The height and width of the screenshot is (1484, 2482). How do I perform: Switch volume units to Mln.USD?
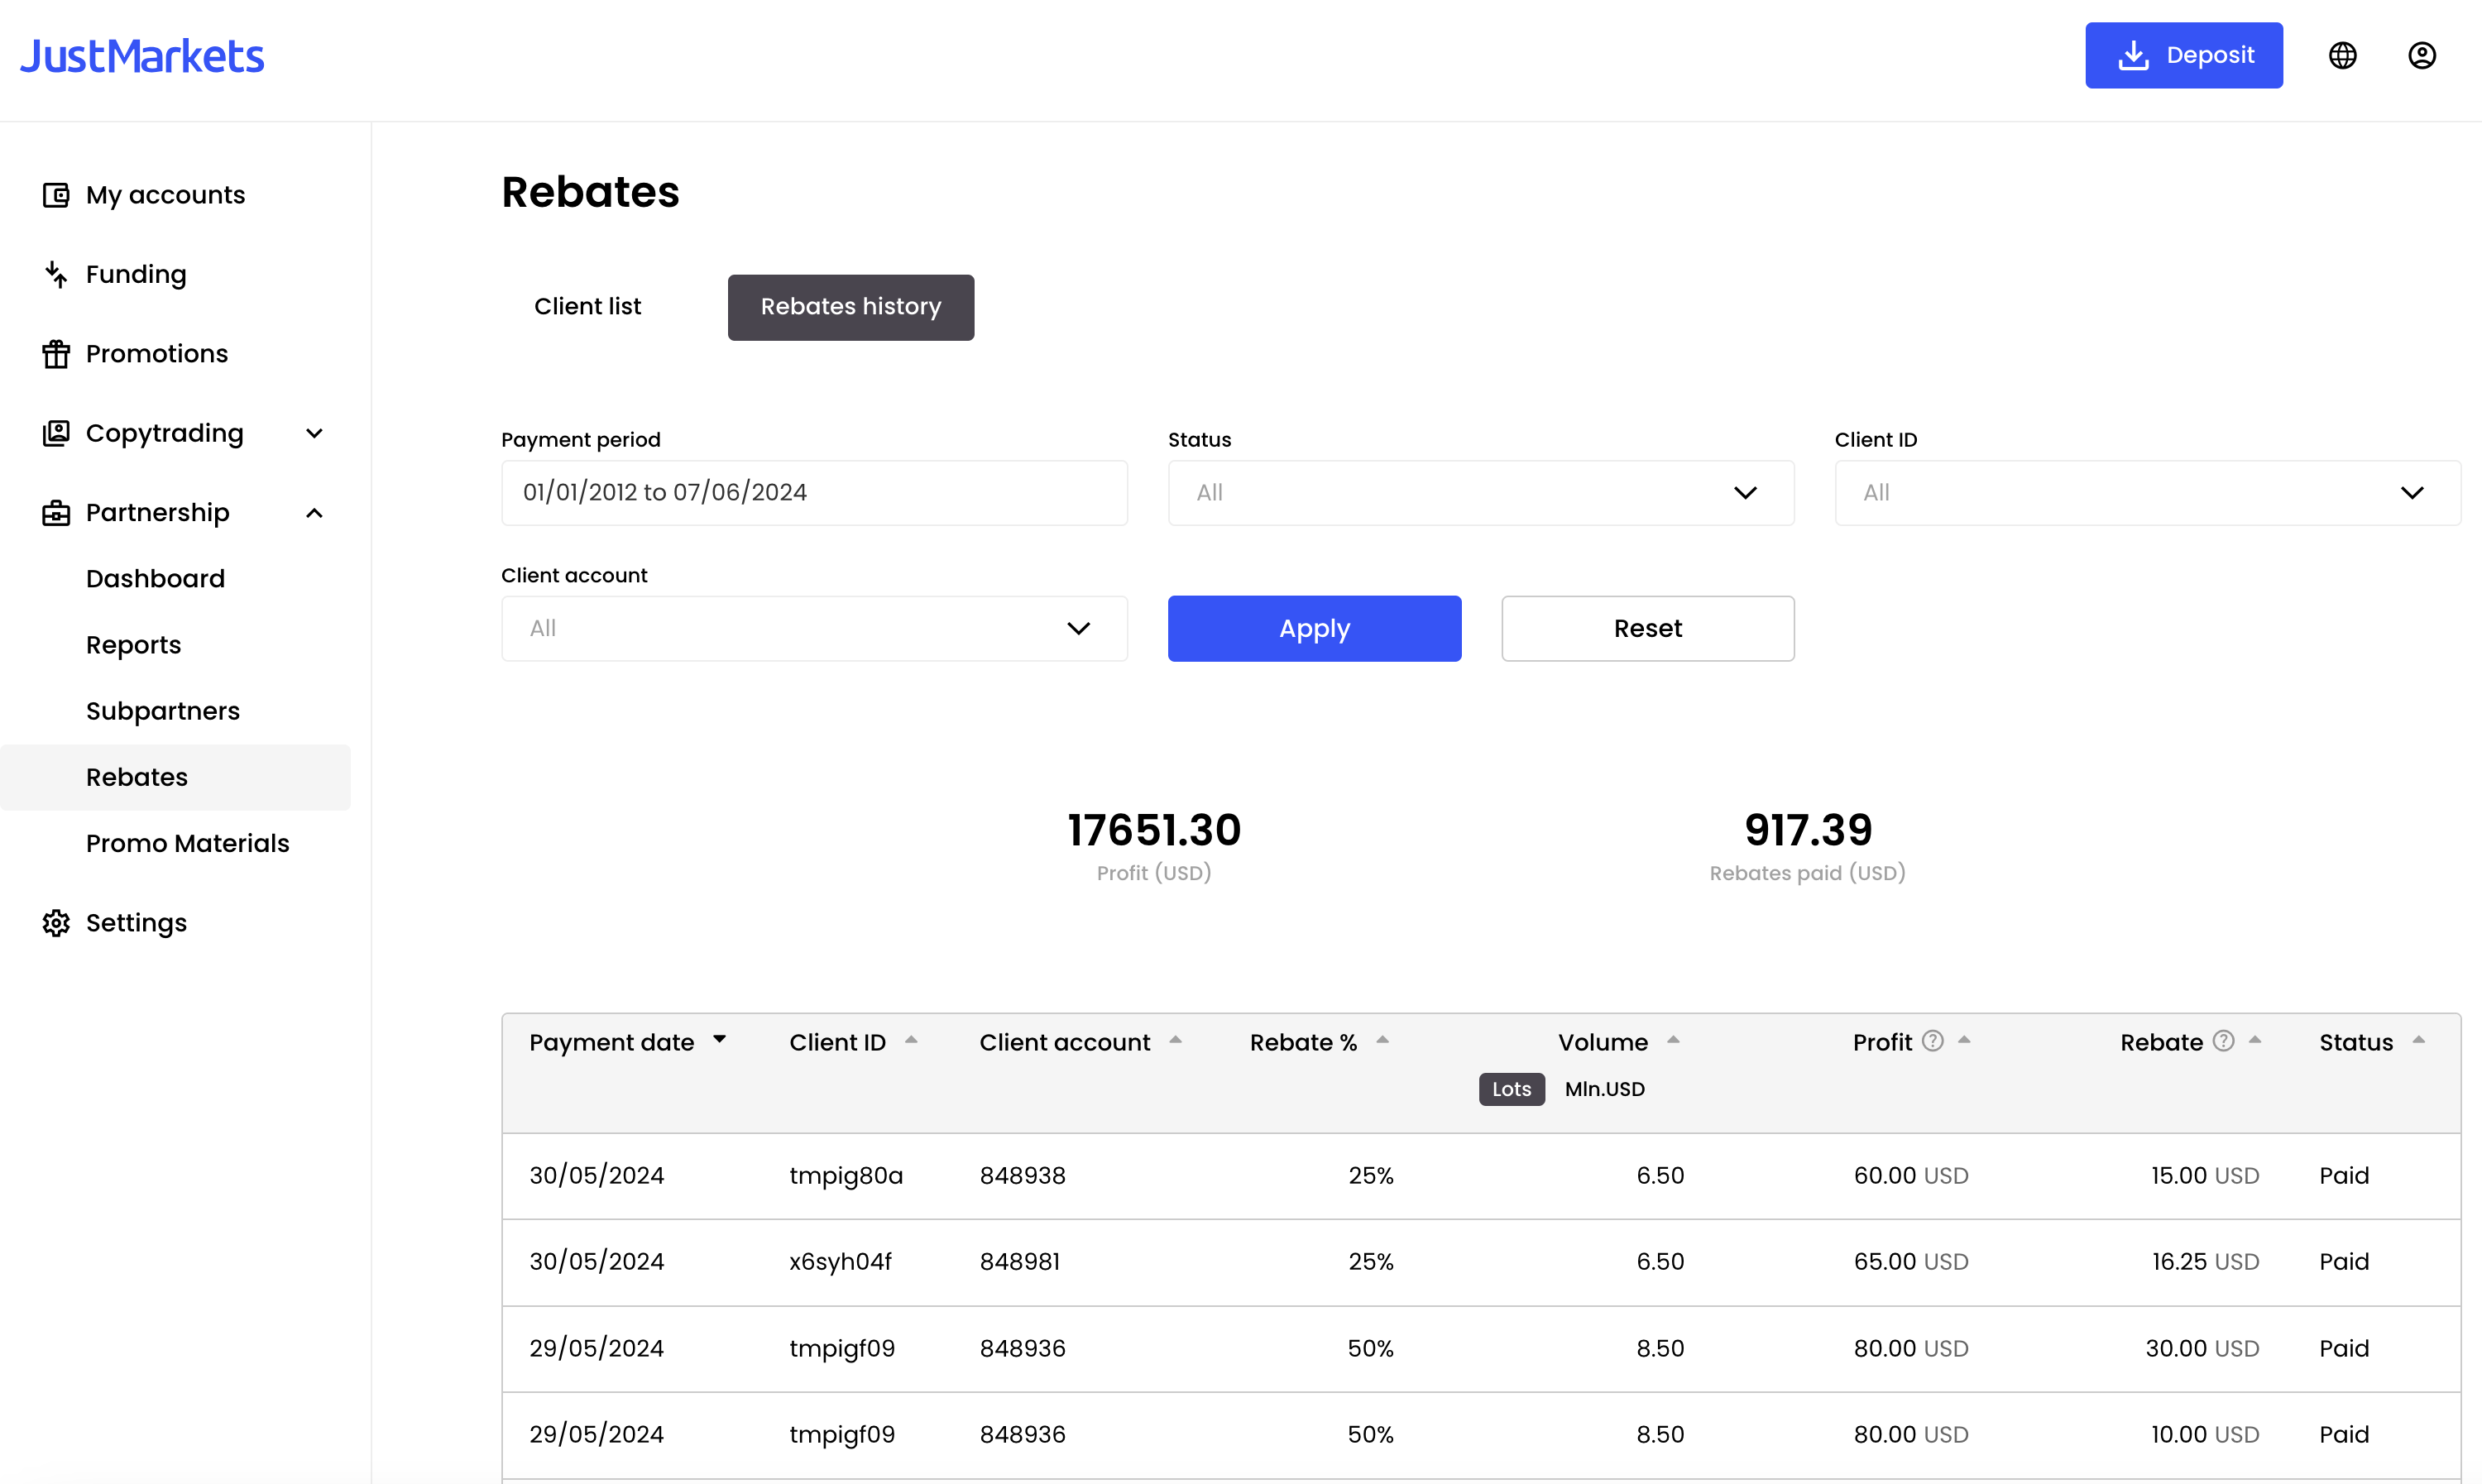pyautogui.click(x=1604, y=1089)
